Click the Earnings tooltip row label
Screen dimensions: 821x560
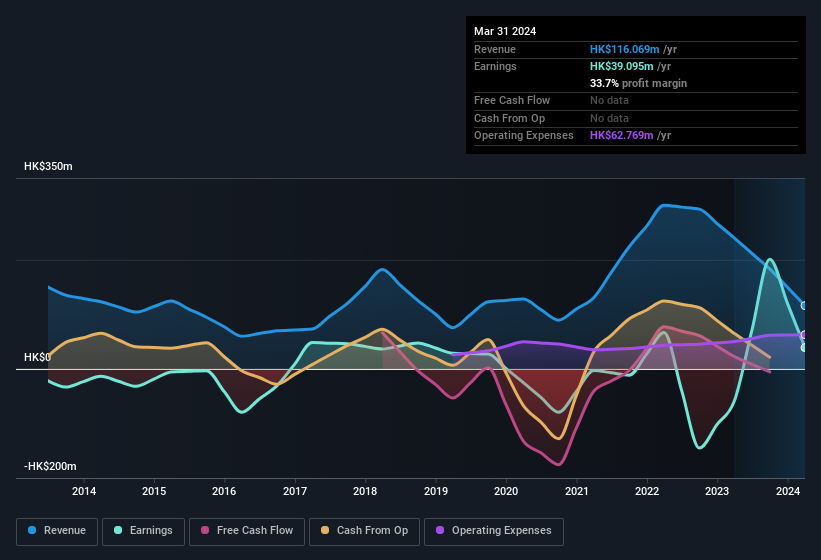pos(495,66)
